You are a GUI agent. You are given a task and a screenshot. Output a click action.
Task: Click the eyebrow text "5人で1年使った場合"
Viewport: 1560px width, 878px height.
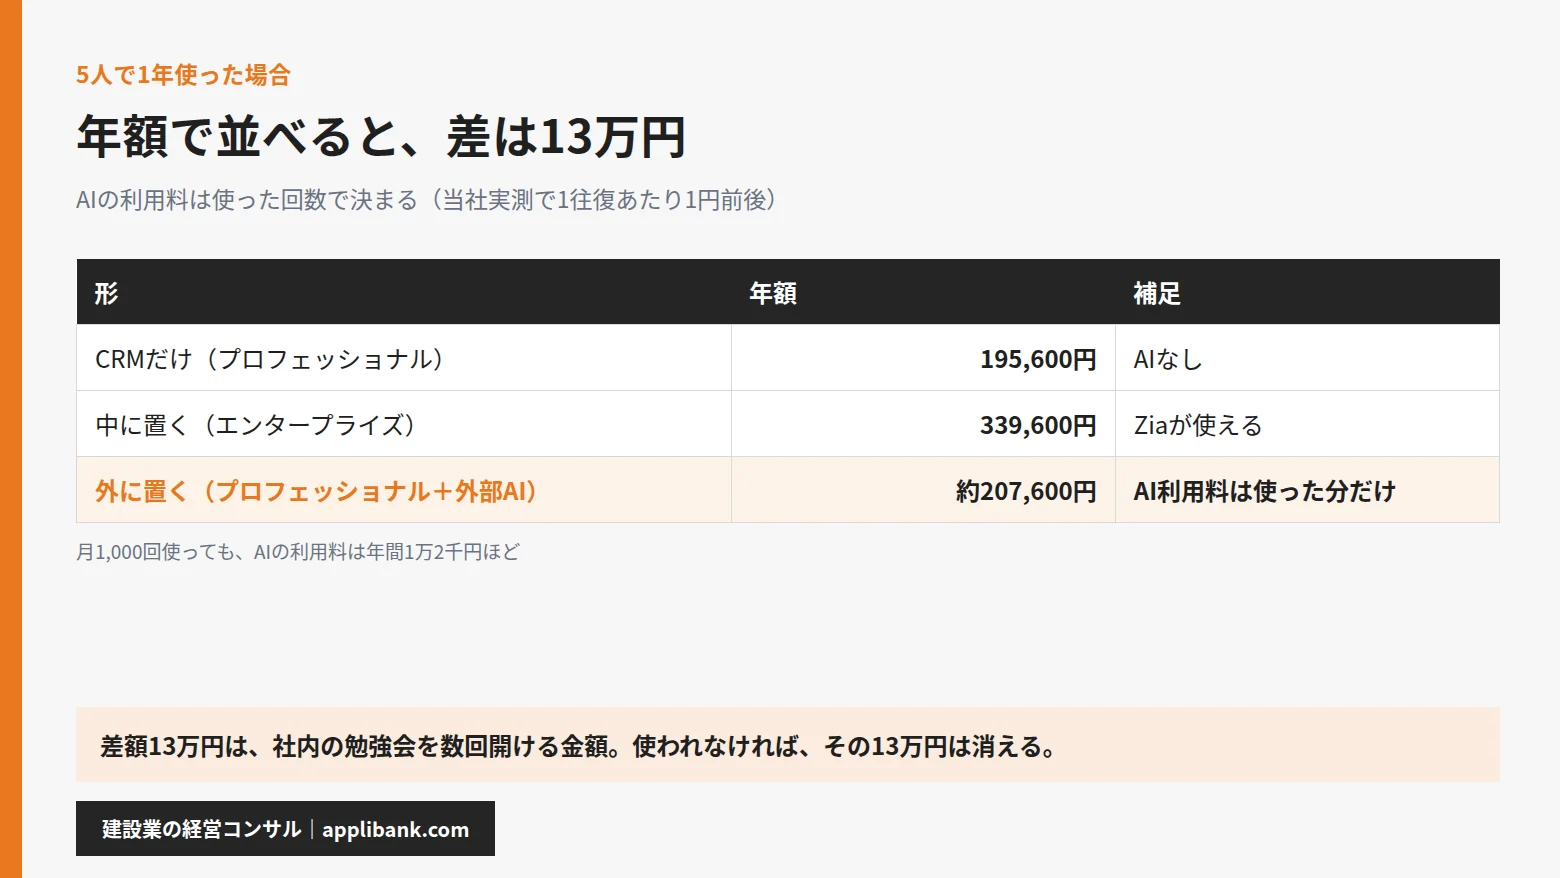[183, 75]
